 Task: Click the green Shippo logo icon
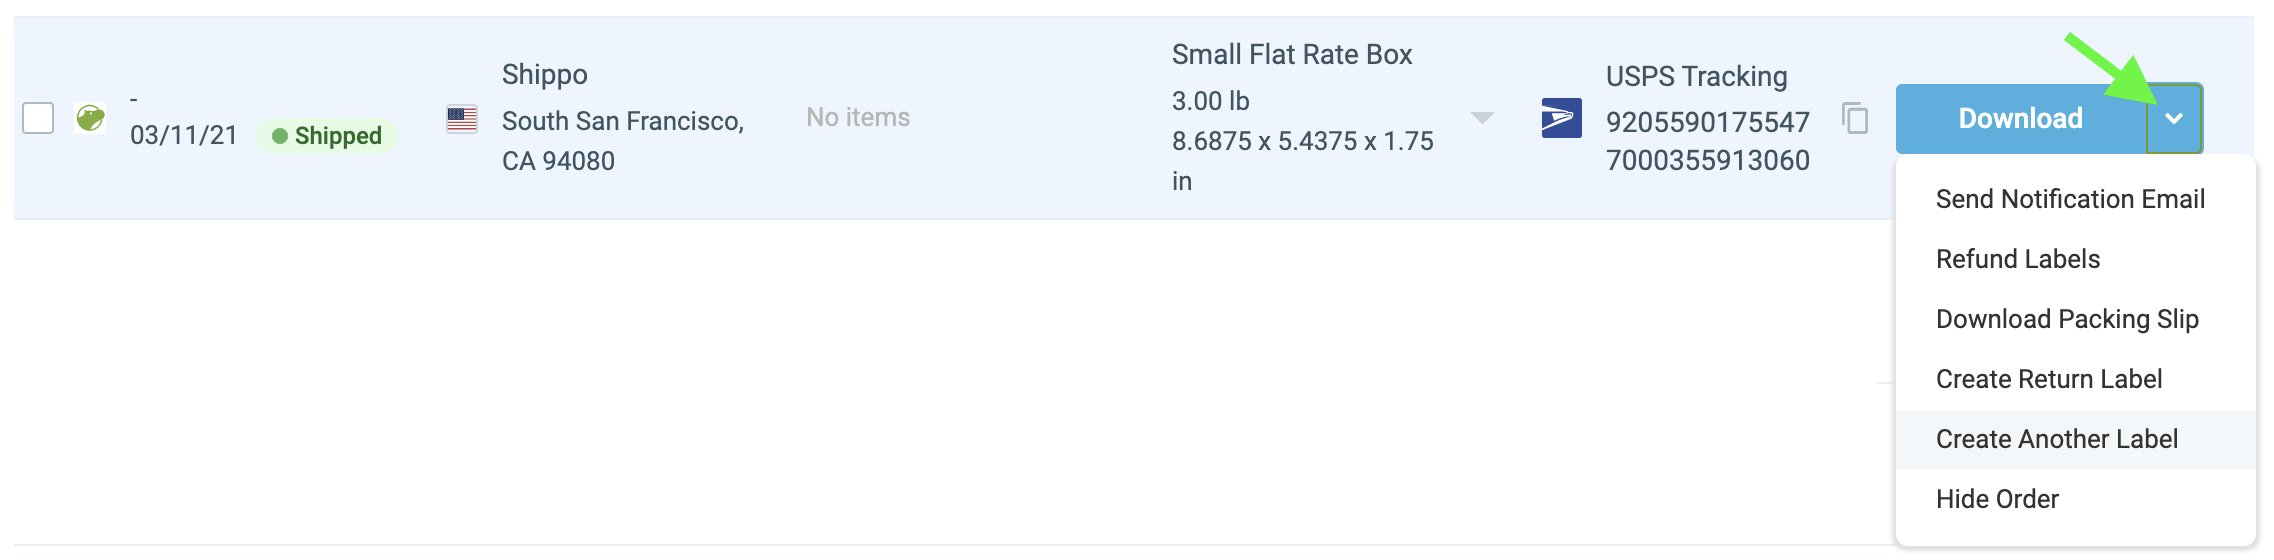point(90,118)
